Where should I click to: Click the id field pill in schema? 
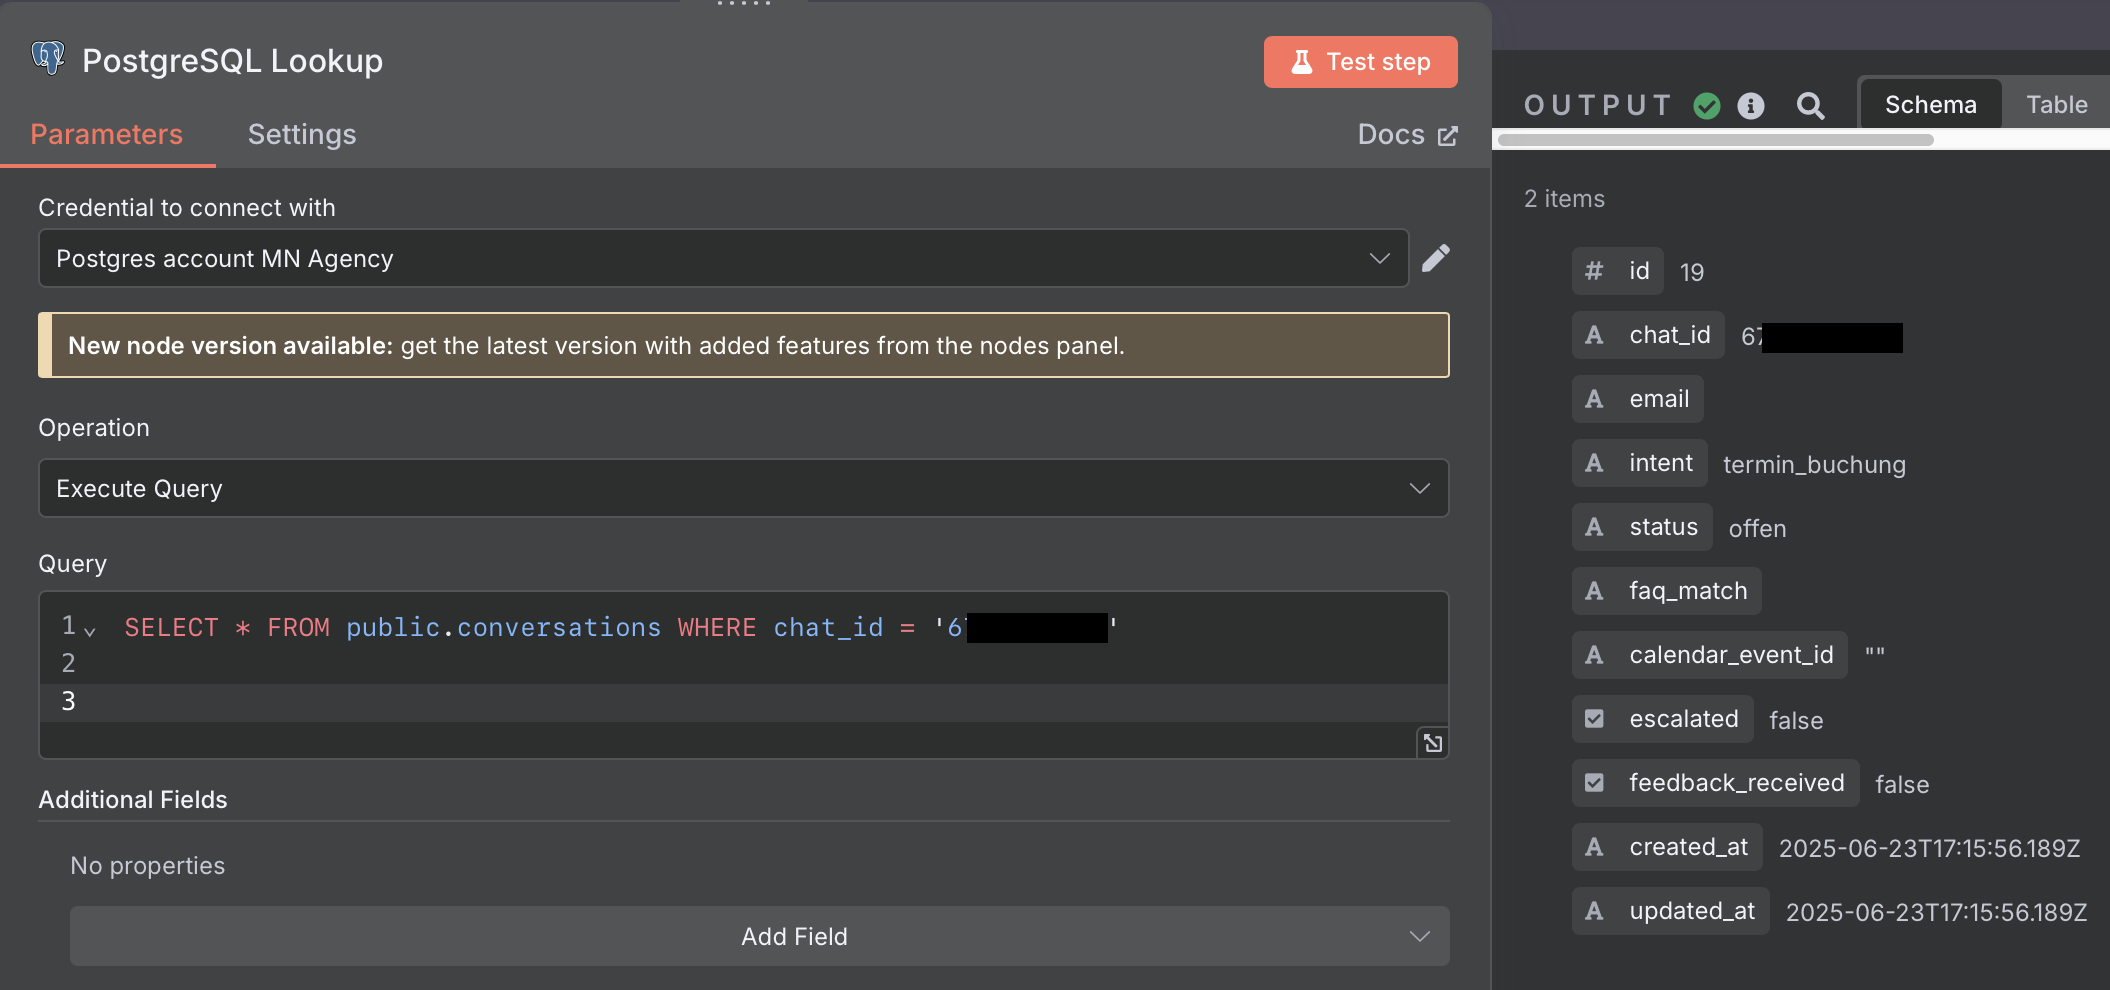point(1617,271)
